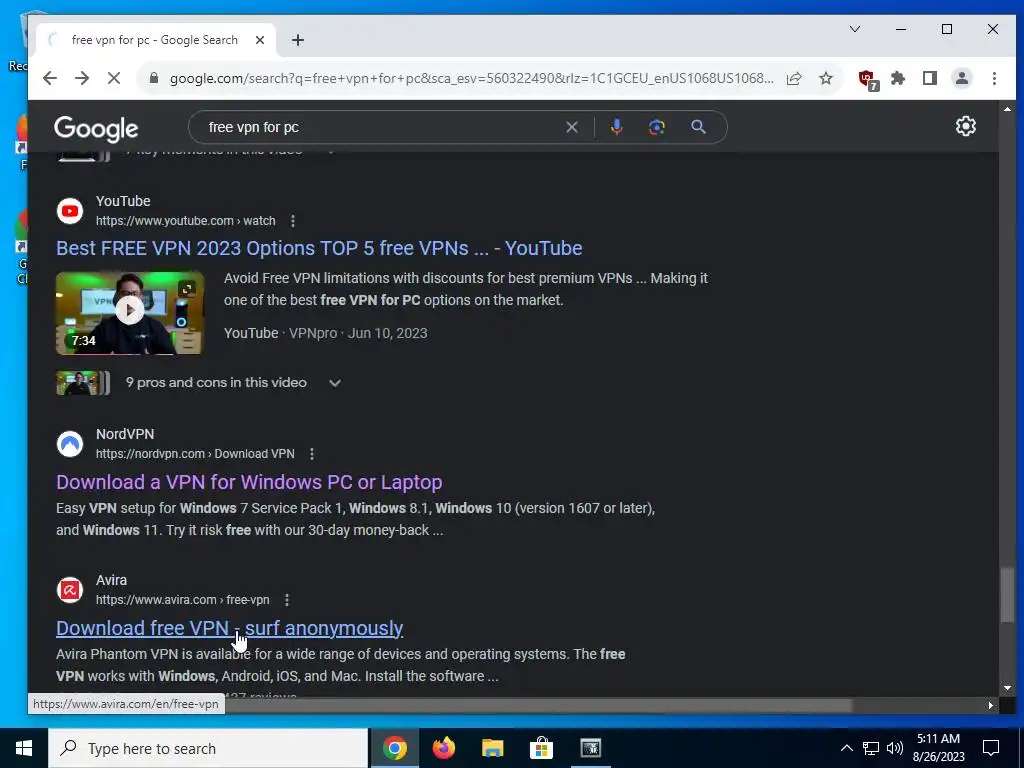Open a new browser tab
1024x768 pixels.
(x=298, y=40)
